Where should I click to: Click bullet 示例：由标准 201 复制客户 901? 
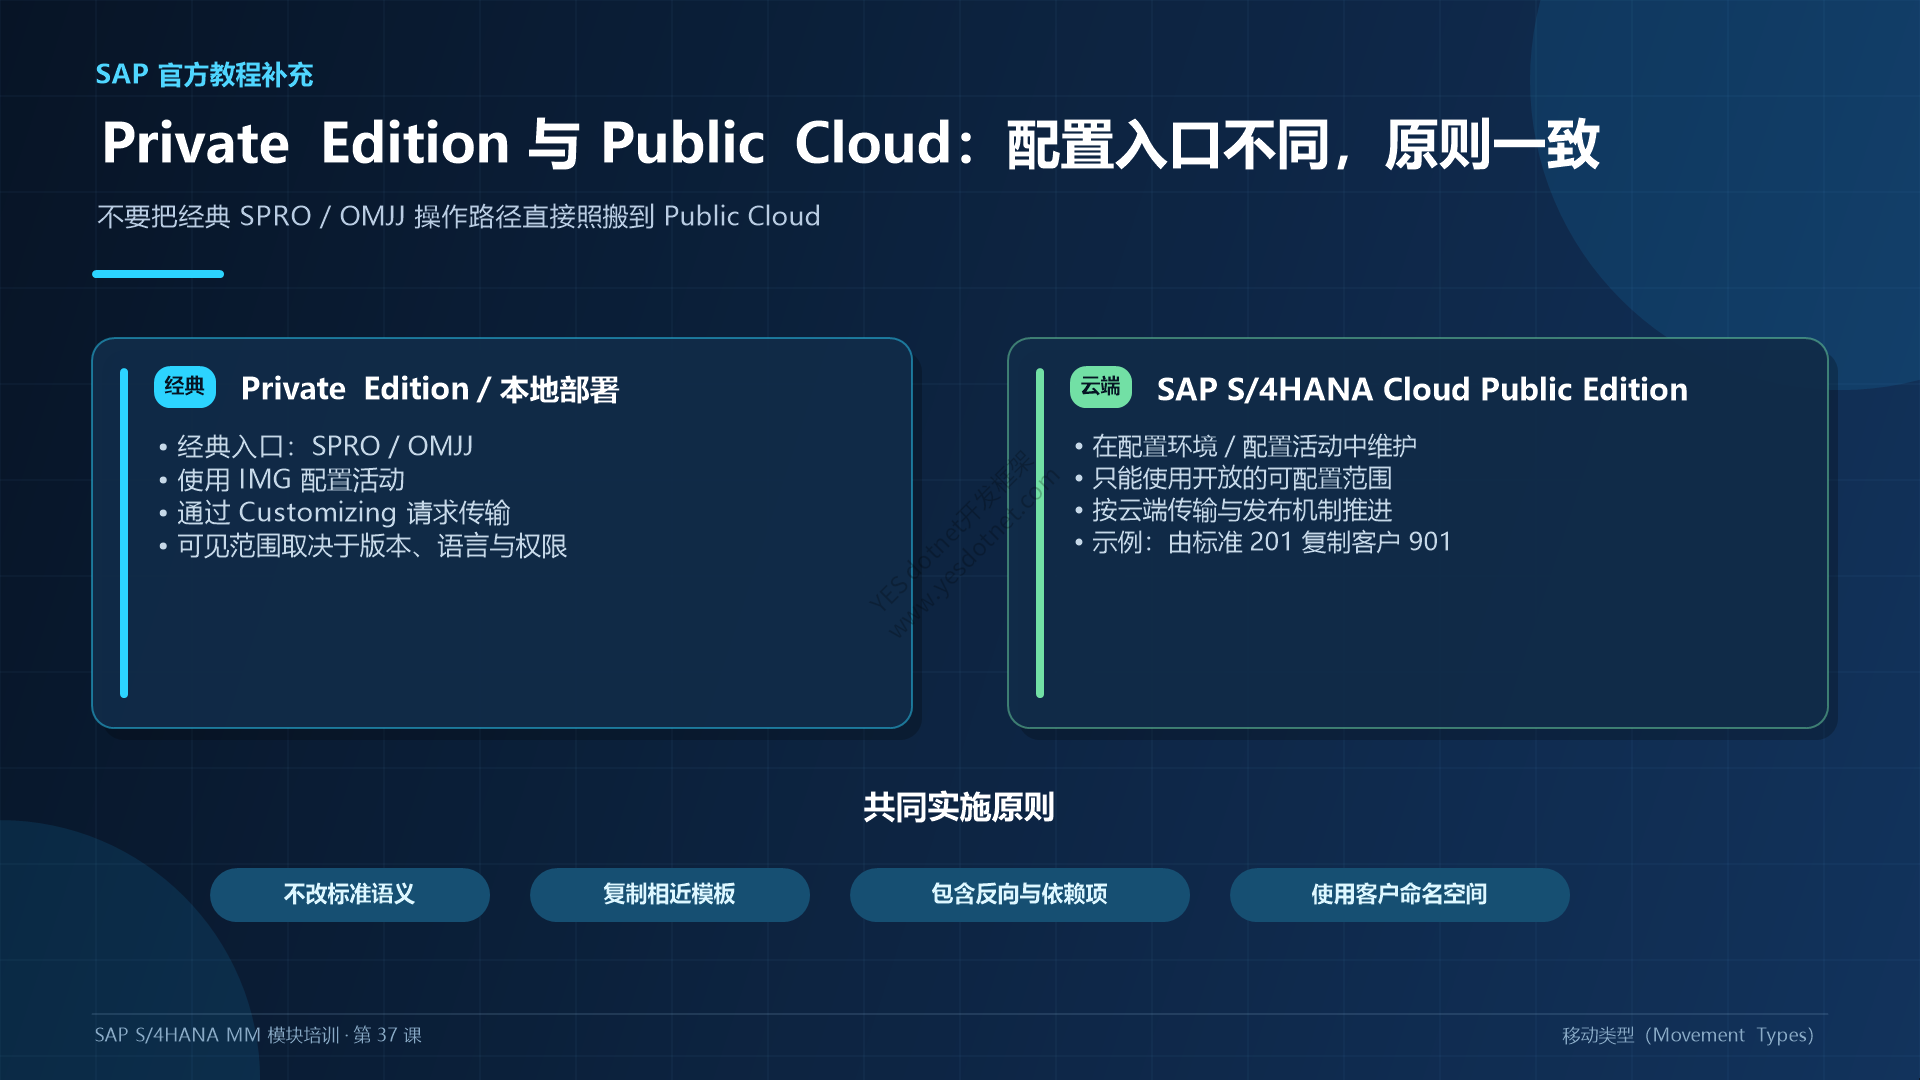pos(1263,542)
